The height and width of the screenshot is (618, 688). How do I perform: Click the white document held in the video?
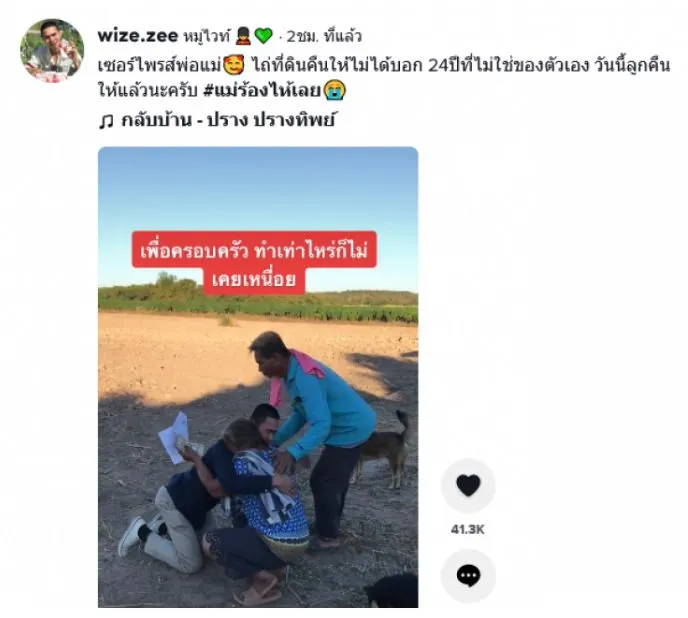tap(174, 438)
